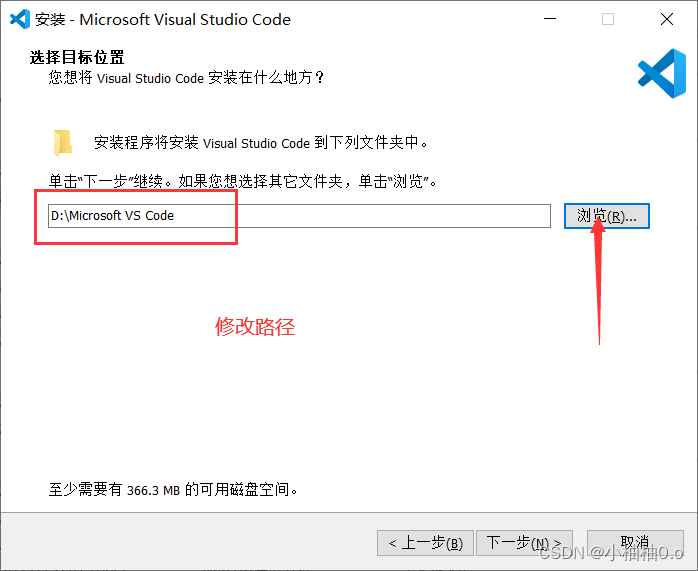Click the instruction text 单击"下一步"继续
The image size is (698, 571).
[x=110, y=181]
